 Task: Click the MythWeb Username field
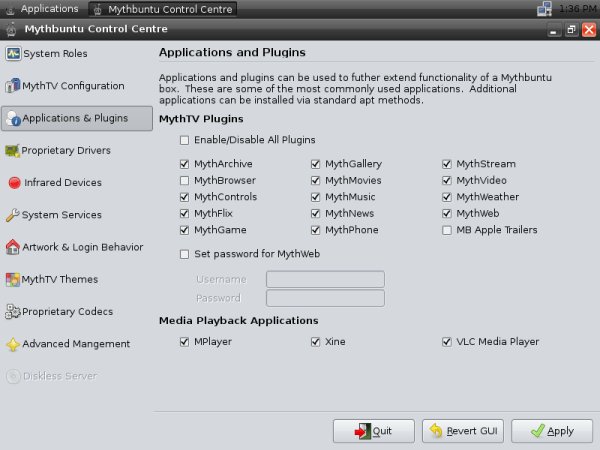click(x=325, y=279)
